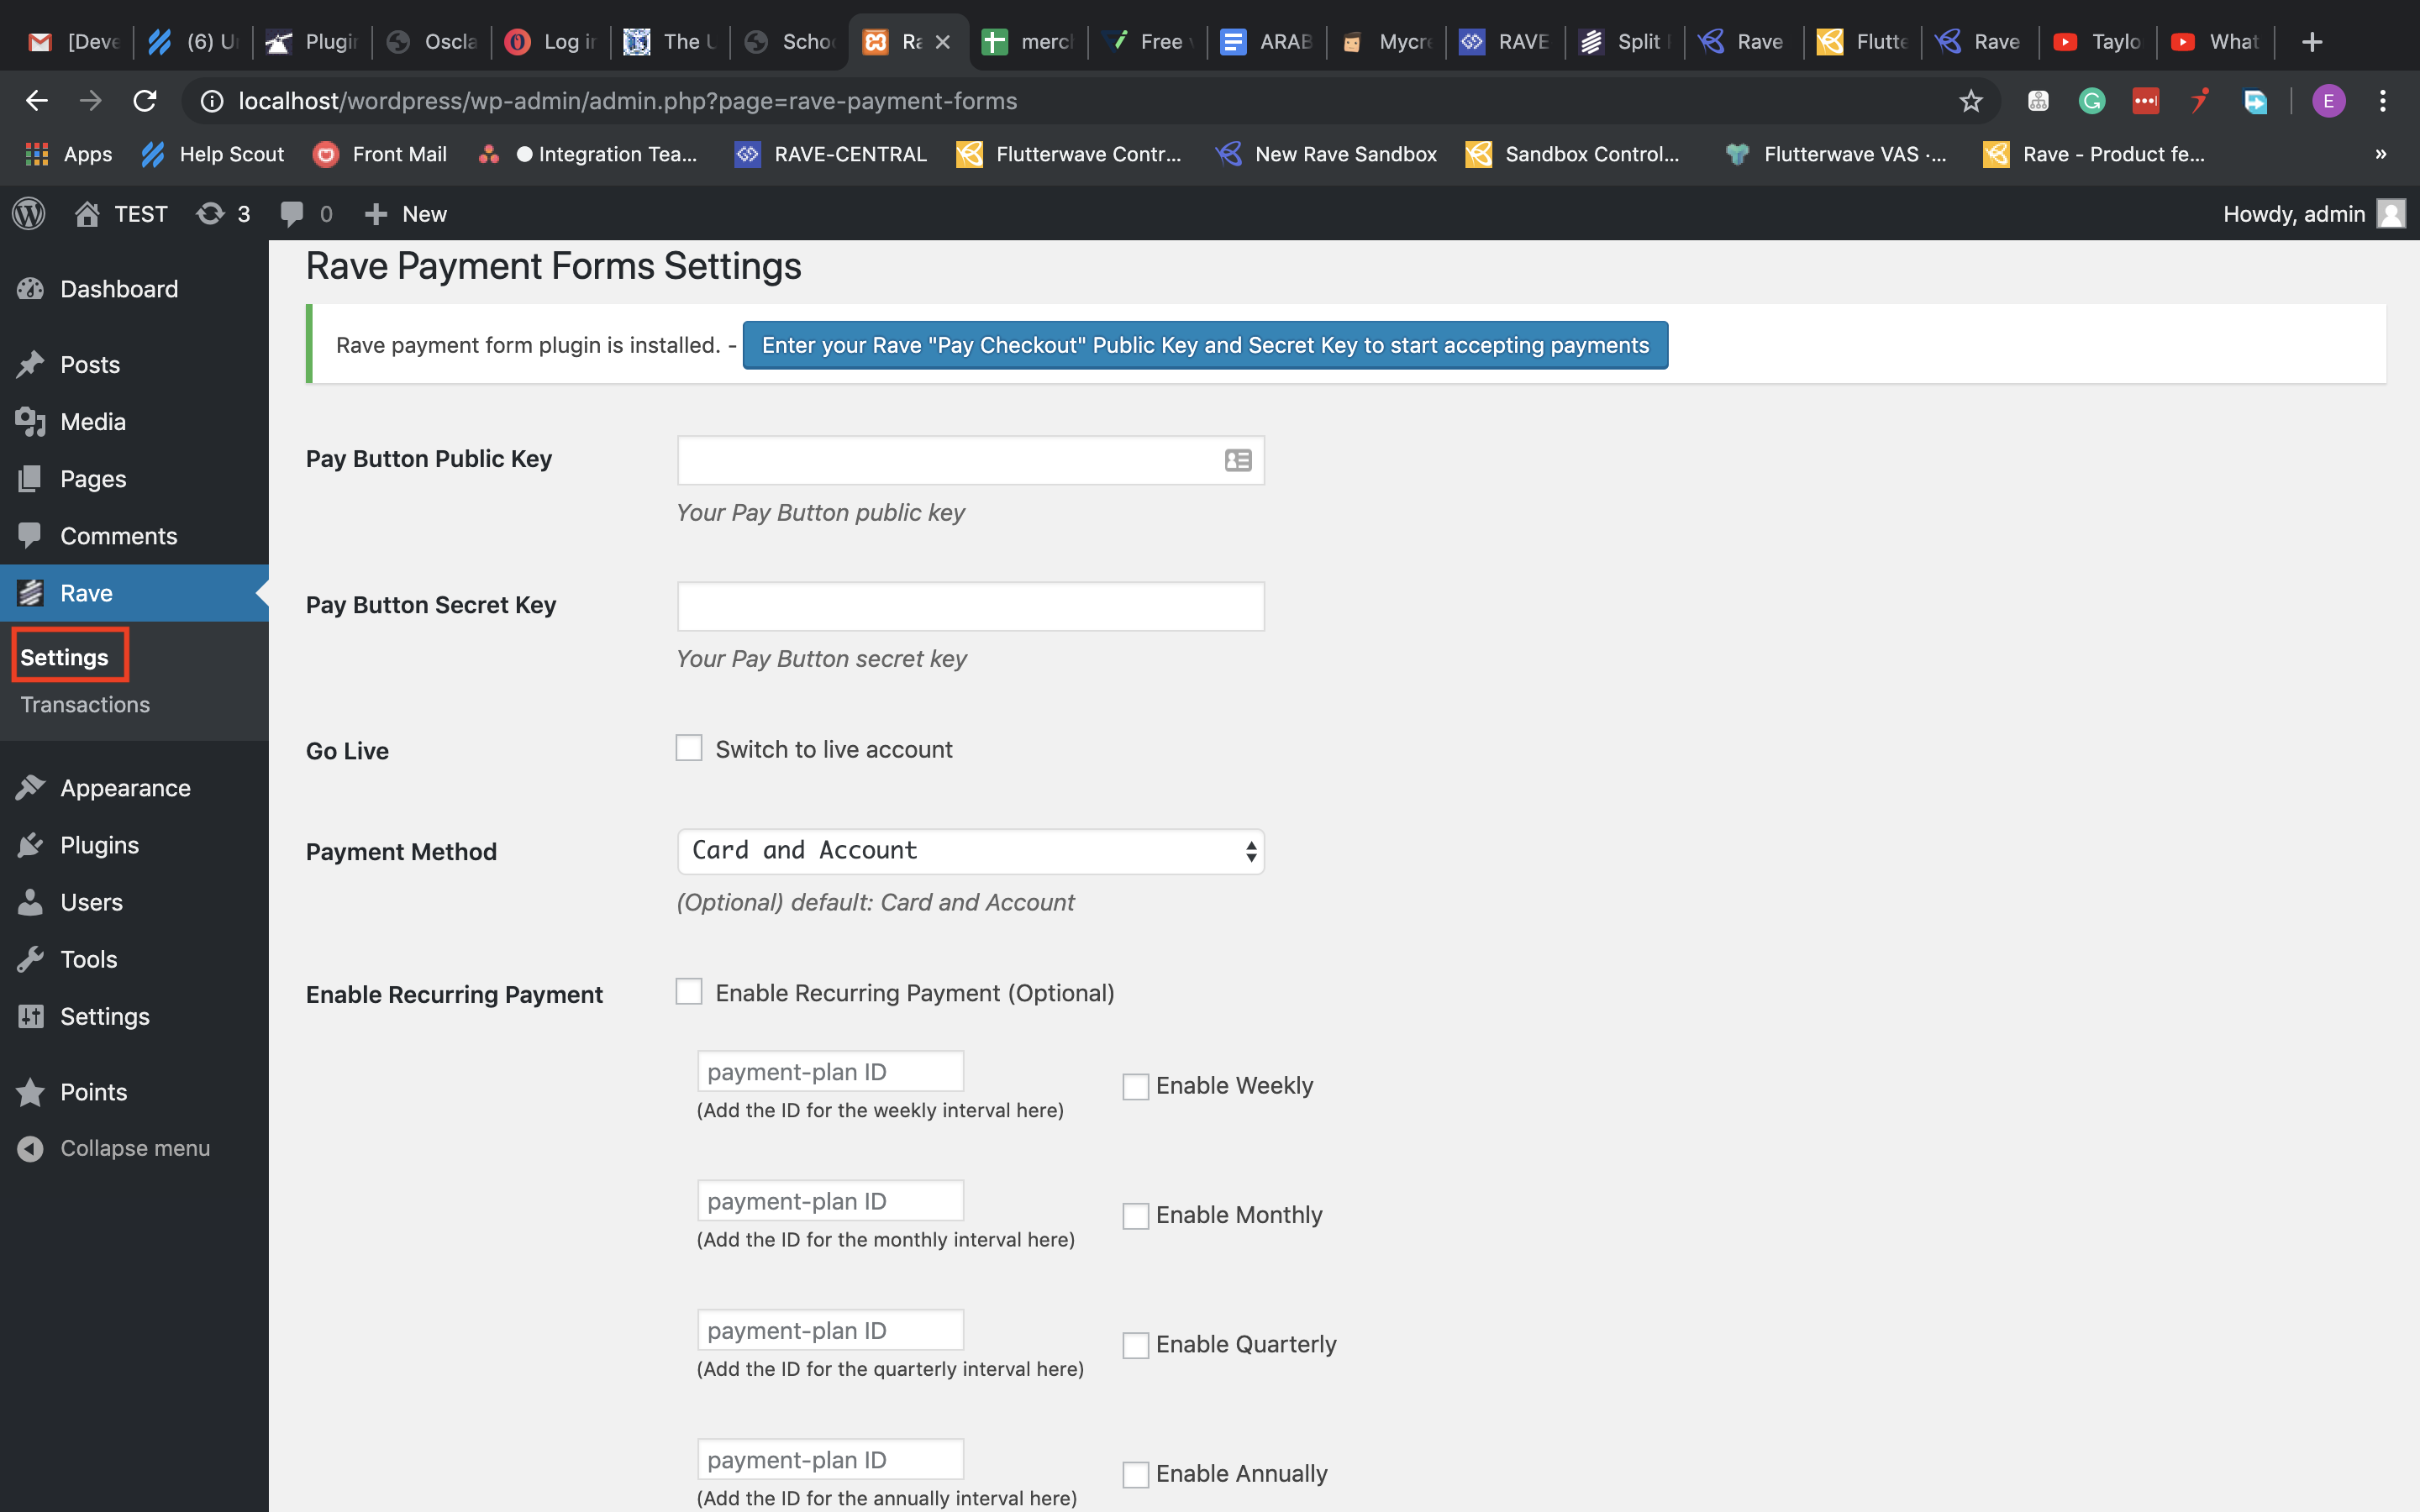Check the Enable Quarterly checkbox

[x=1135, y=1345]
